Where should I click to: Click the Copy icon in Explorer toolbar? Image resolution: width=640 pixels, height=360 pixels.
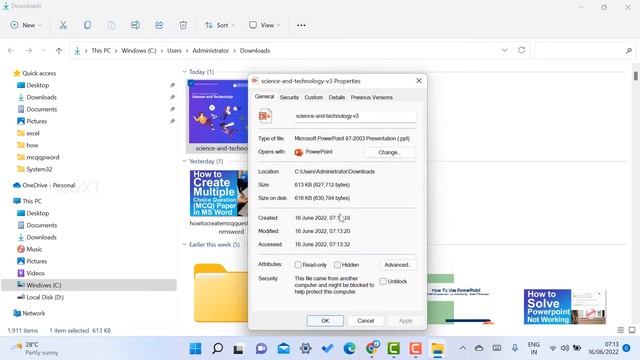click(x=87, y=25)
